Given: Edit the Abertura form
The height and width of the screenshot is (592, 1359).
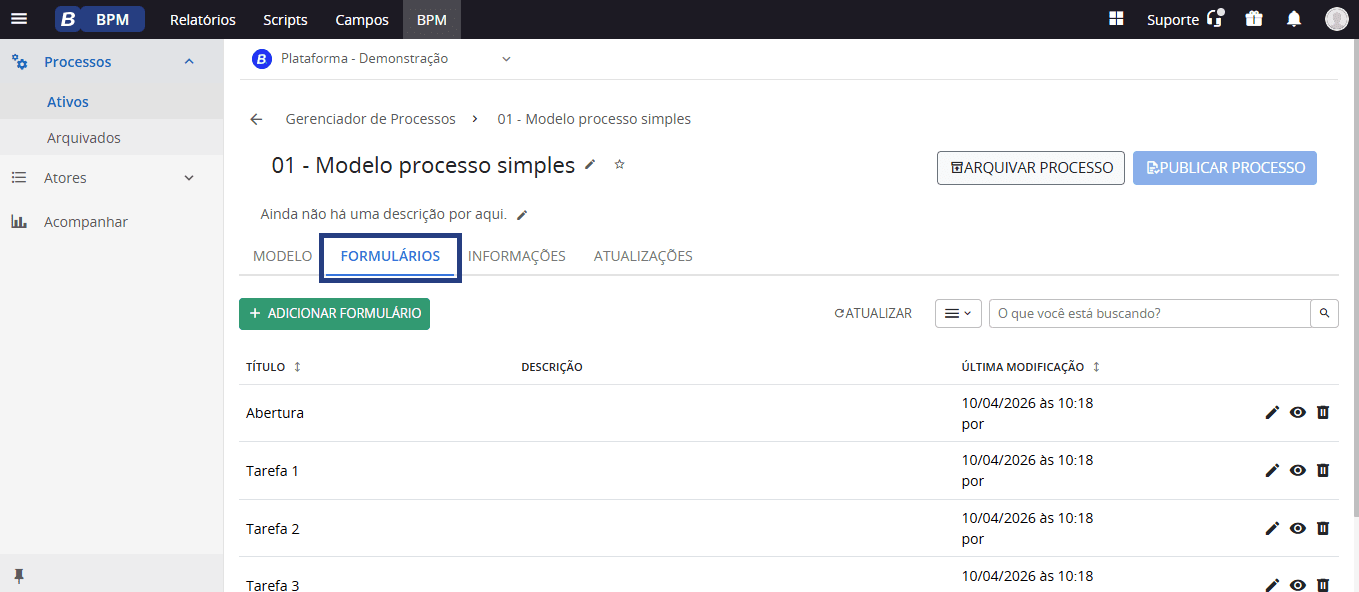Looking at the screenshot, I should (x=1272, y=412).
